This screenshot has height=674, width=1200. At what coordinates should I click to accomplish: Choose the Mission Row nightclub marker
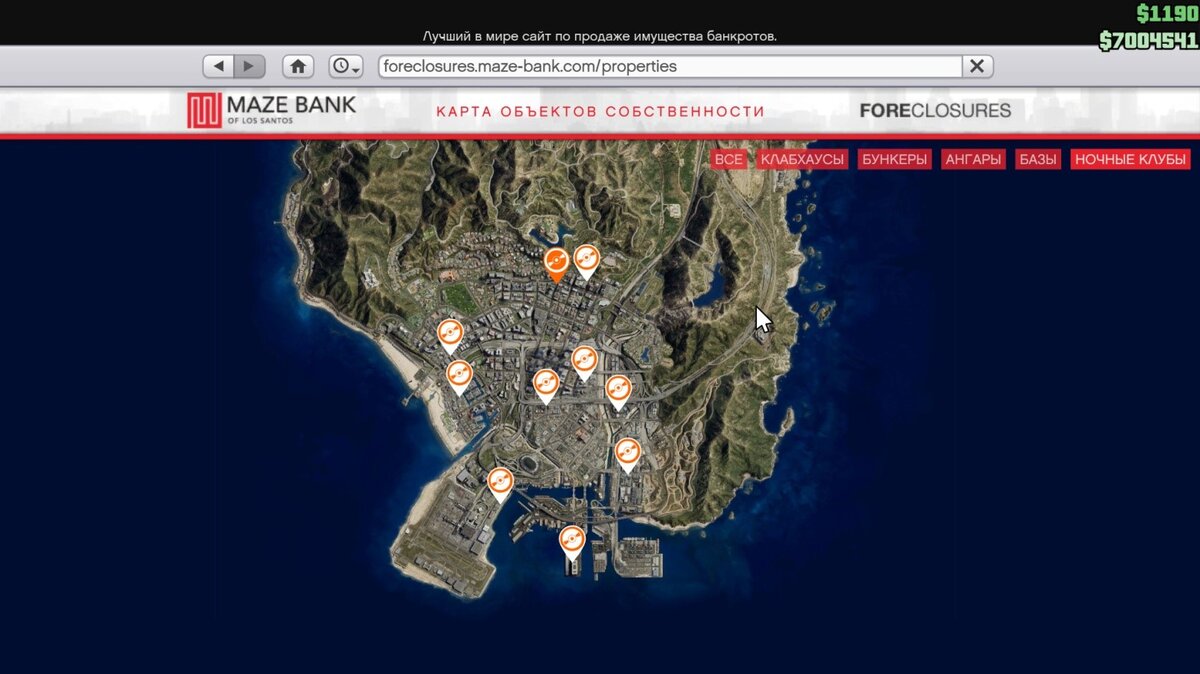point(585,361)
